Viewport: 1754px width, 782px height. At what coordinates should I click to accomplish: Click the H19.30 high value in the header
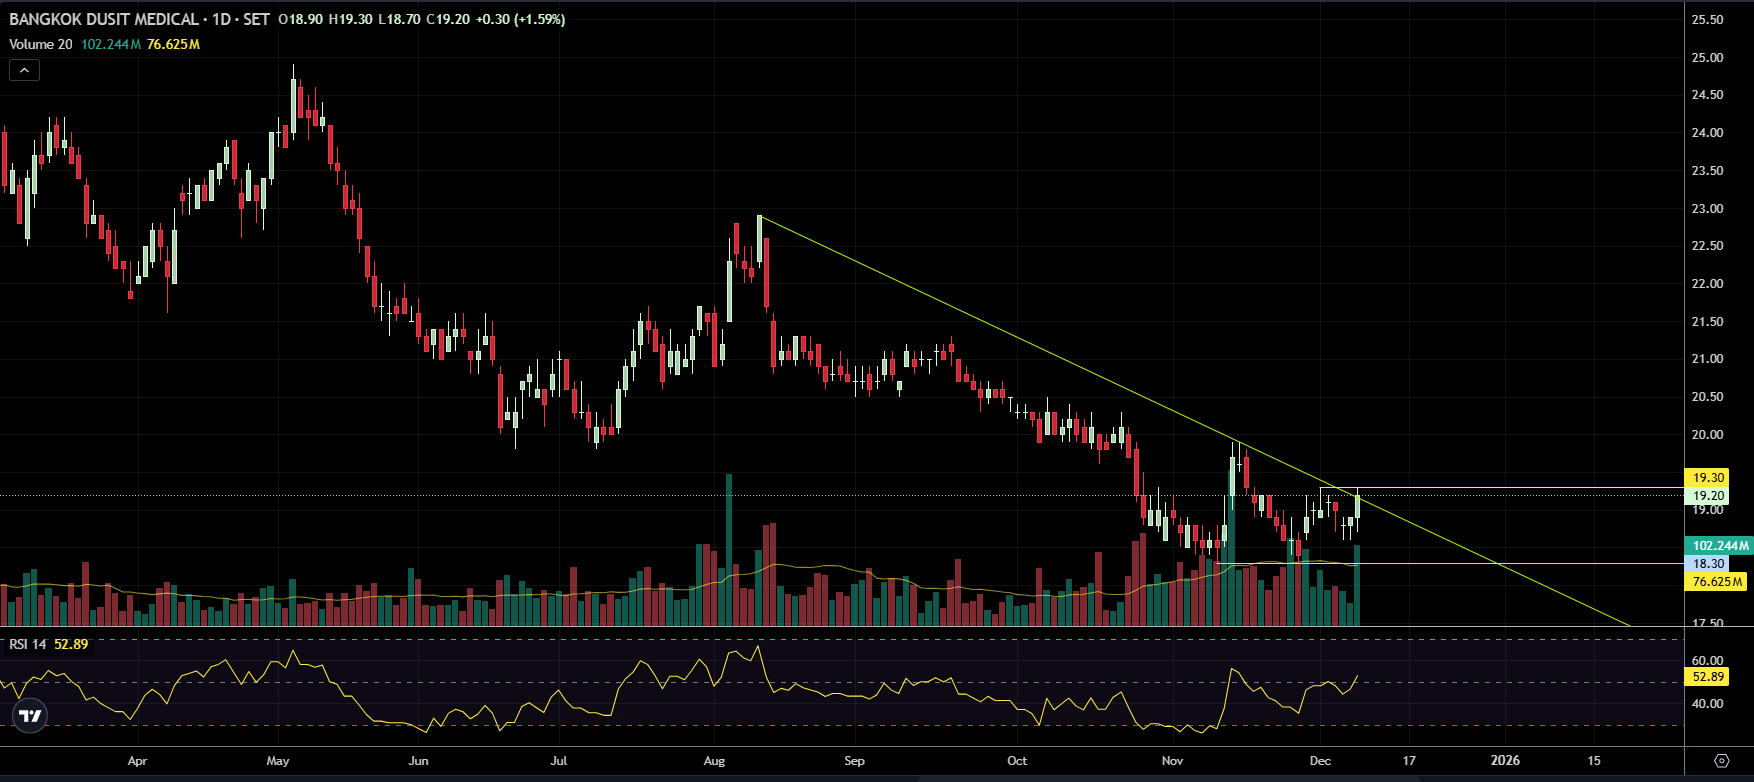click(x=351, y=19)
